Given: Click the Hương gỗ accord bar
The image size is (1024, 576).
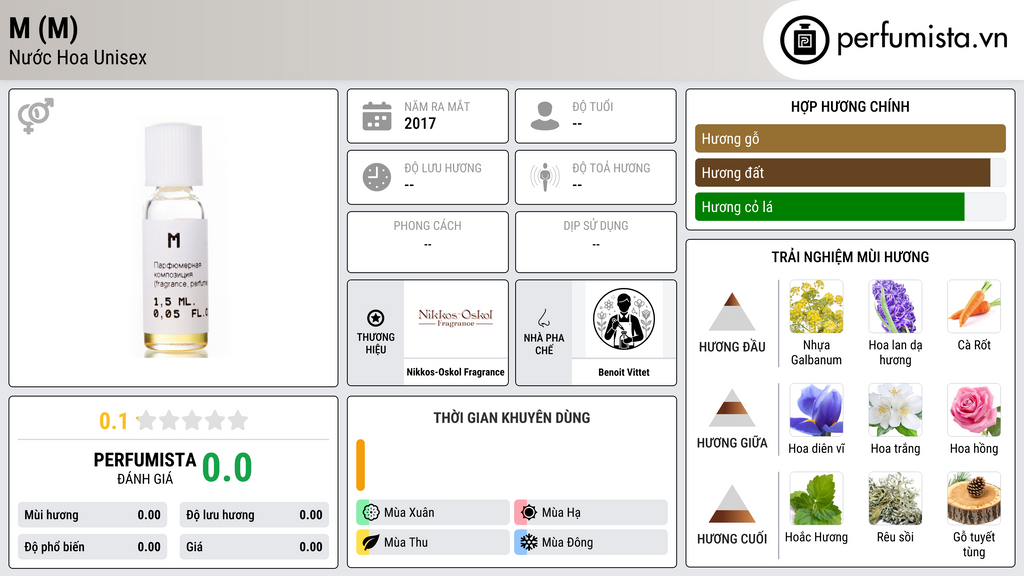Looking at the screenshot, I should 850,138.
